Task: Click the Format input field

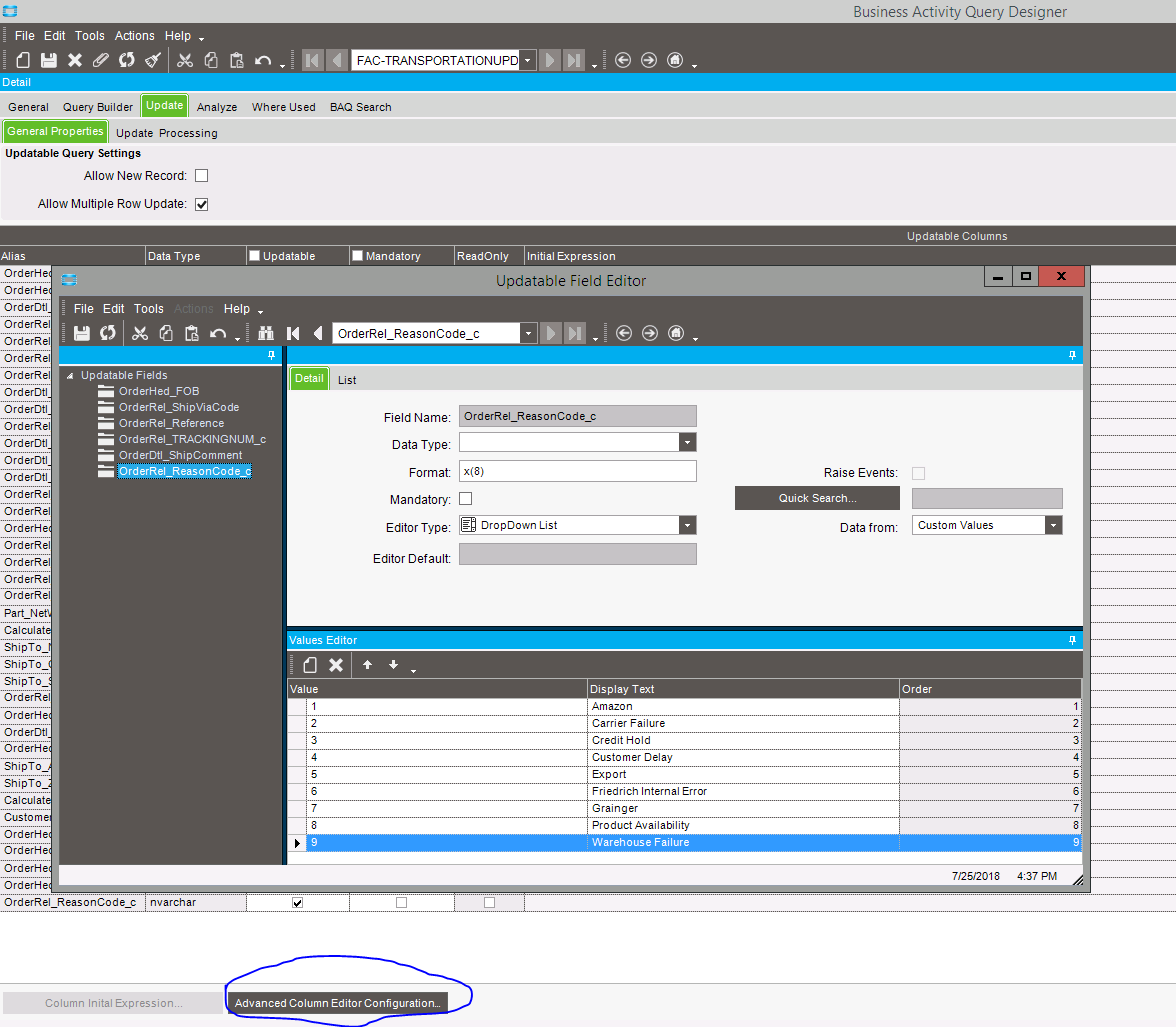Action: [x=577, y=471]
